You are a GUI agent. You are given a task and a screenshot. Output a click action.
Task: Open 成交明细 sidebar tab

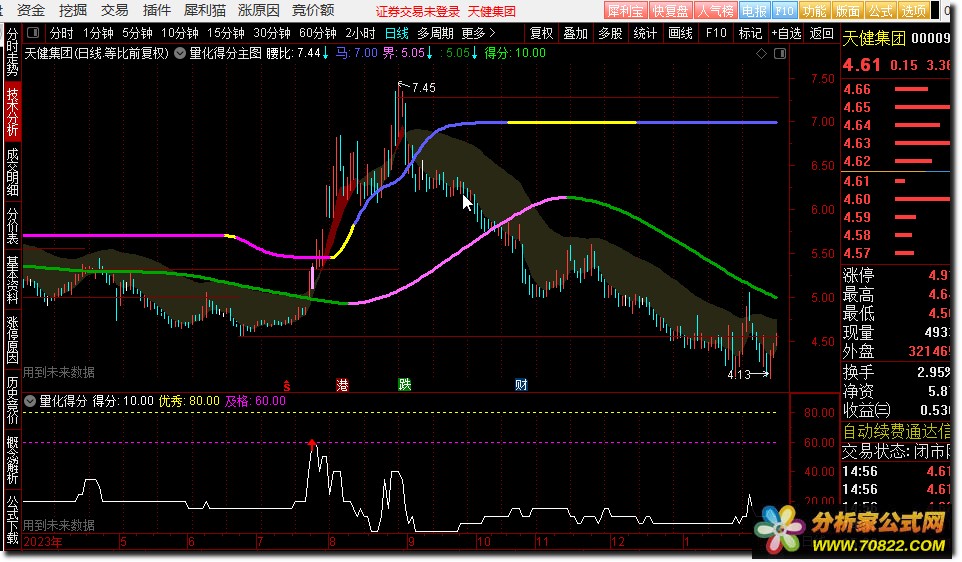tap(12, 172)
